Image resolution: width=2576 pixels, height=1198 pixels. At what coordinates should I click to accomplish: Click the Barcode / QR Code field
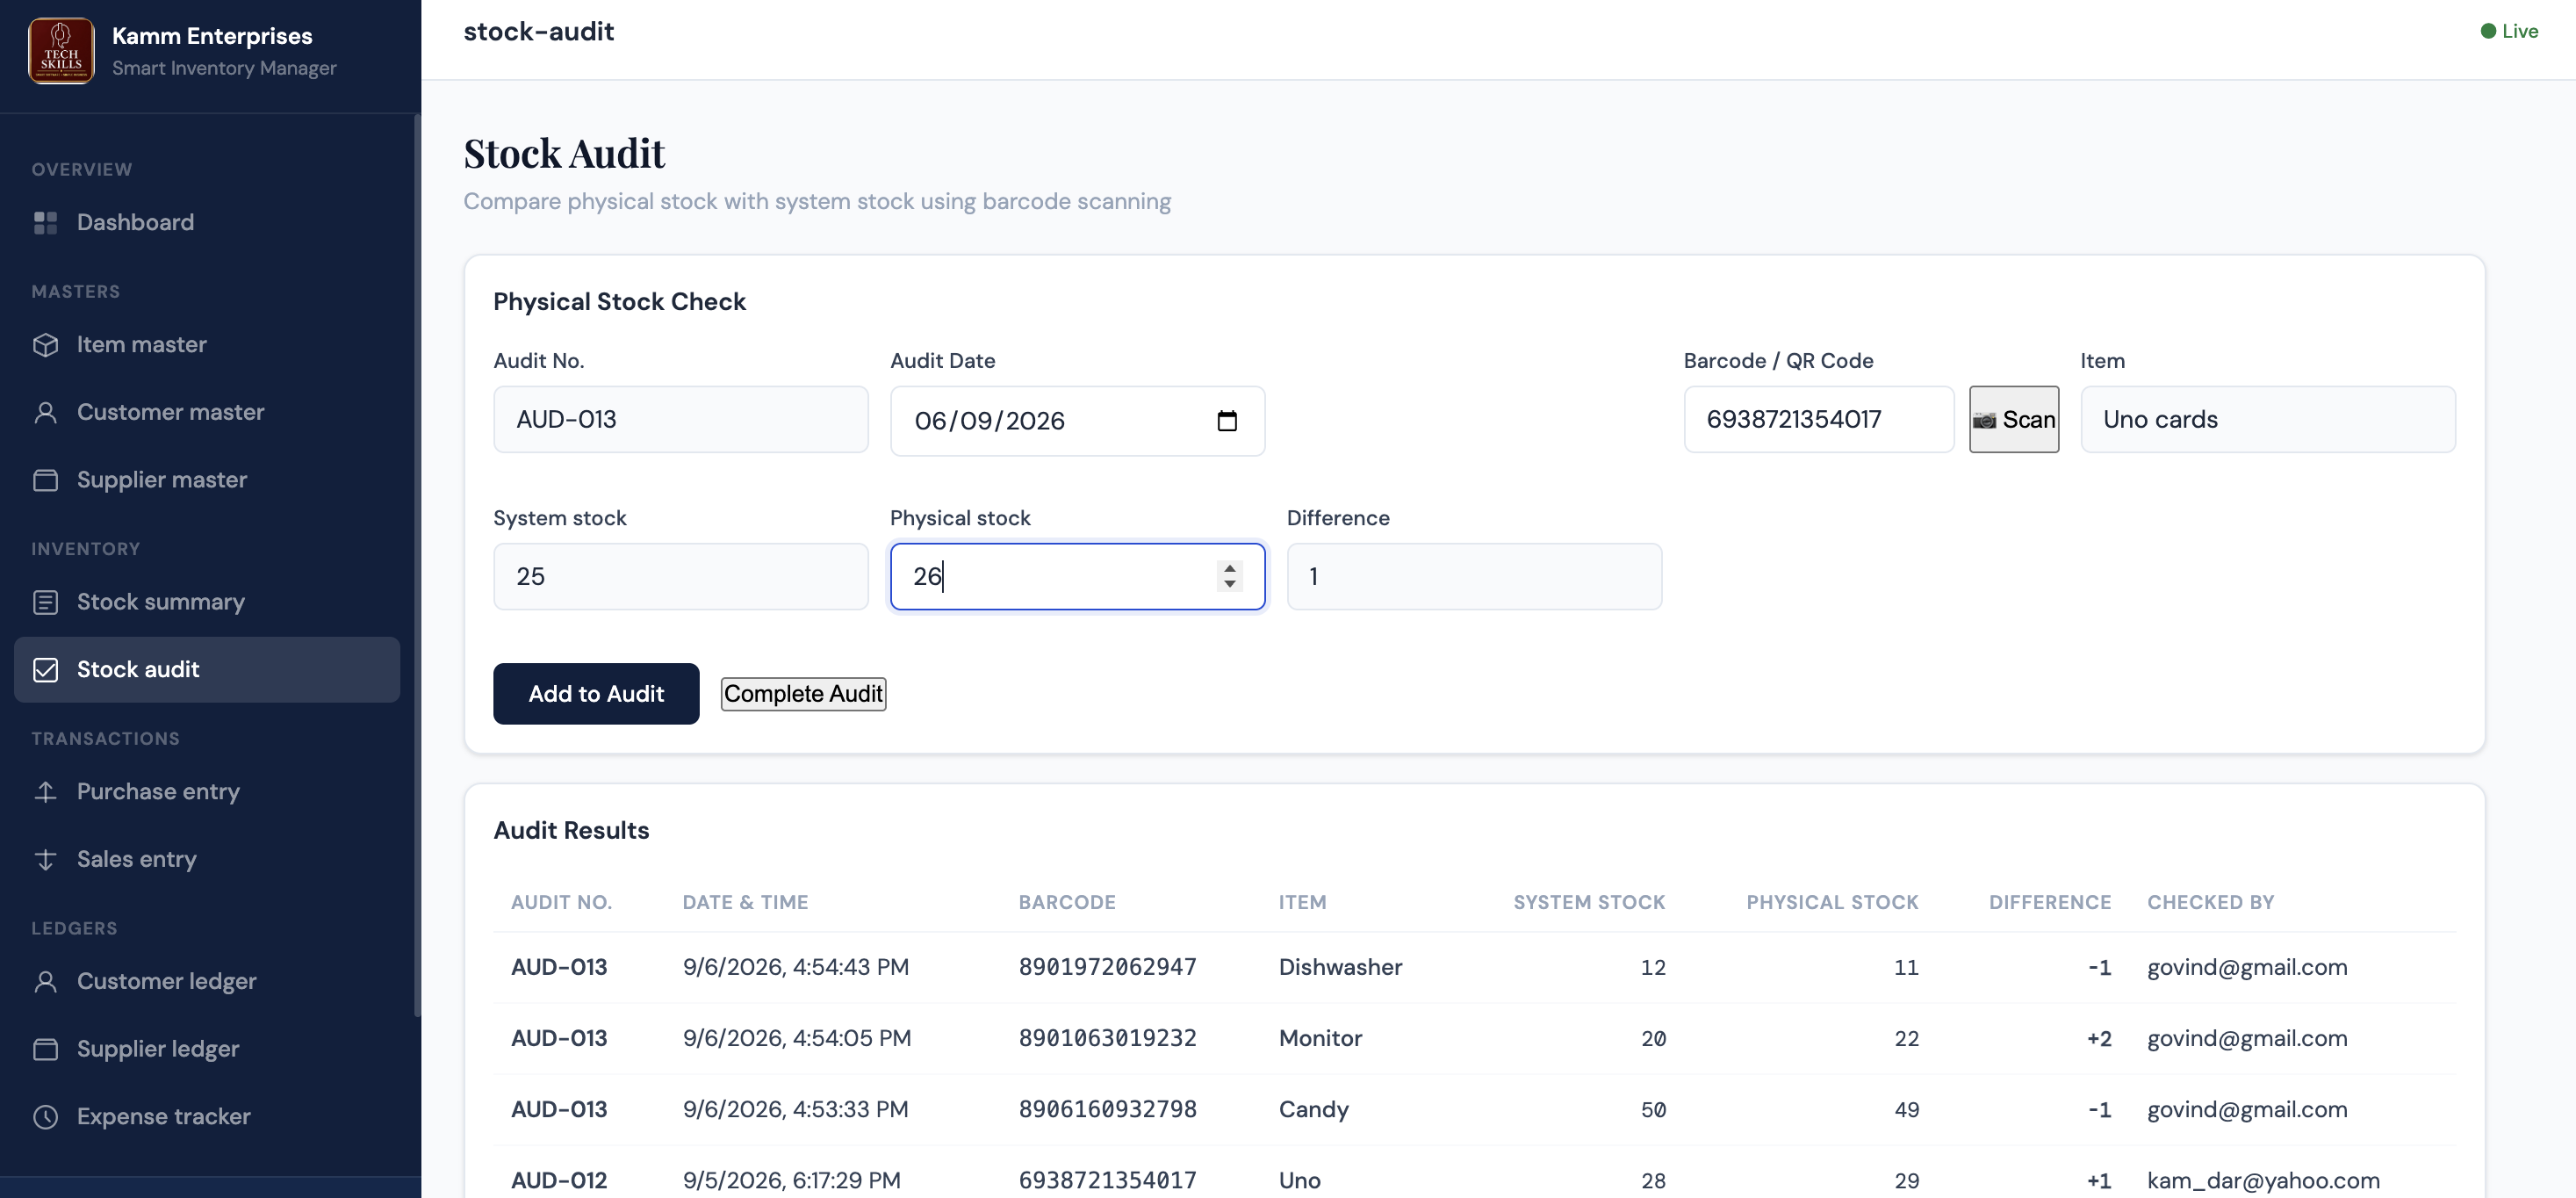click(x=1818, y=419)
